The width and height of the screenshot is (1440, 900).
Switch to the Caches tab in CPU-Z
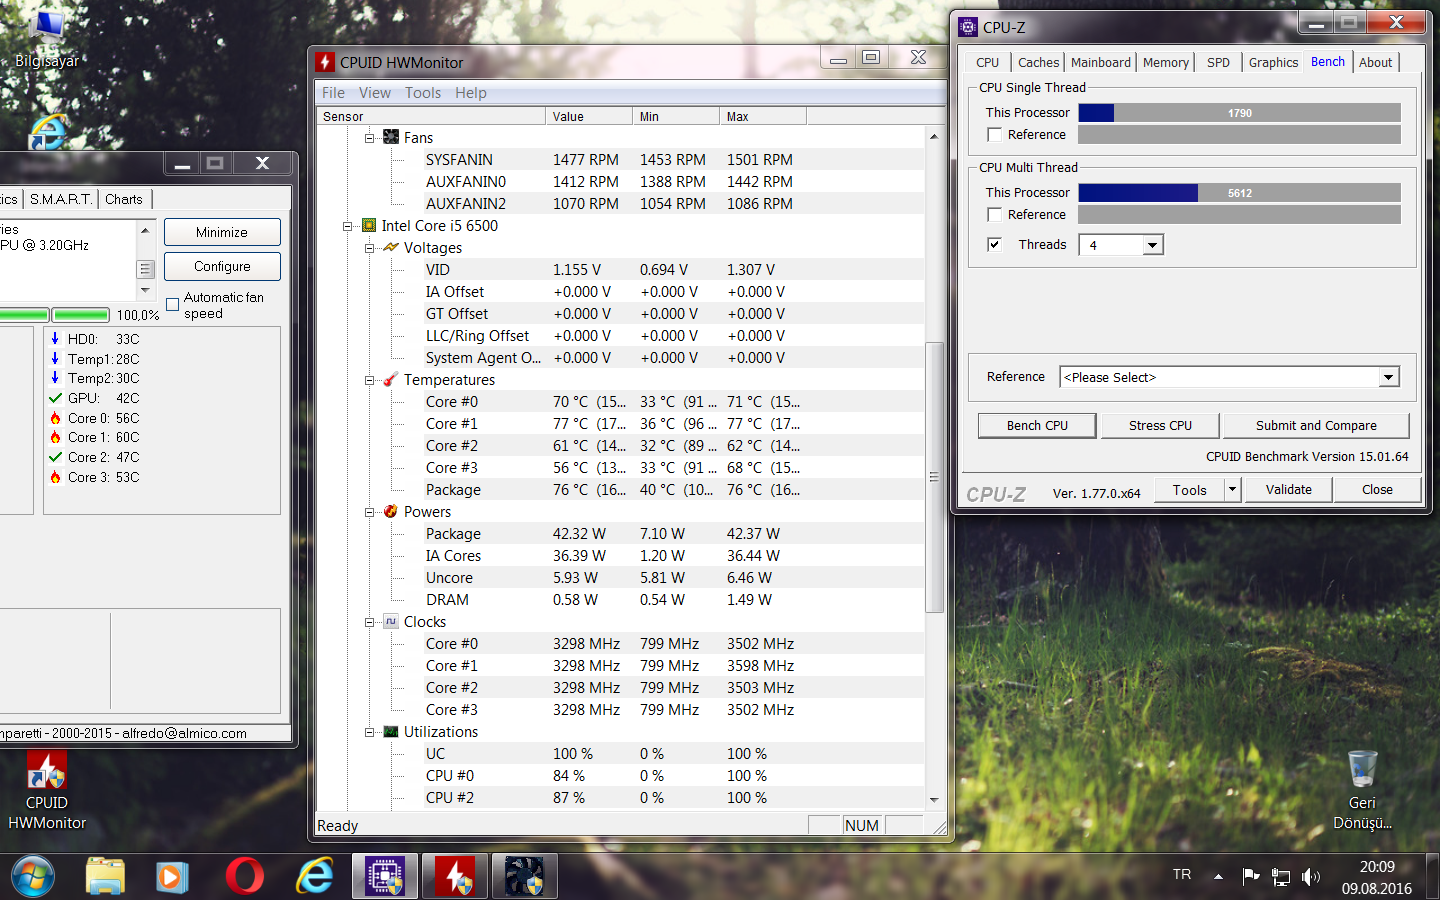click(x=1038, y=62)
